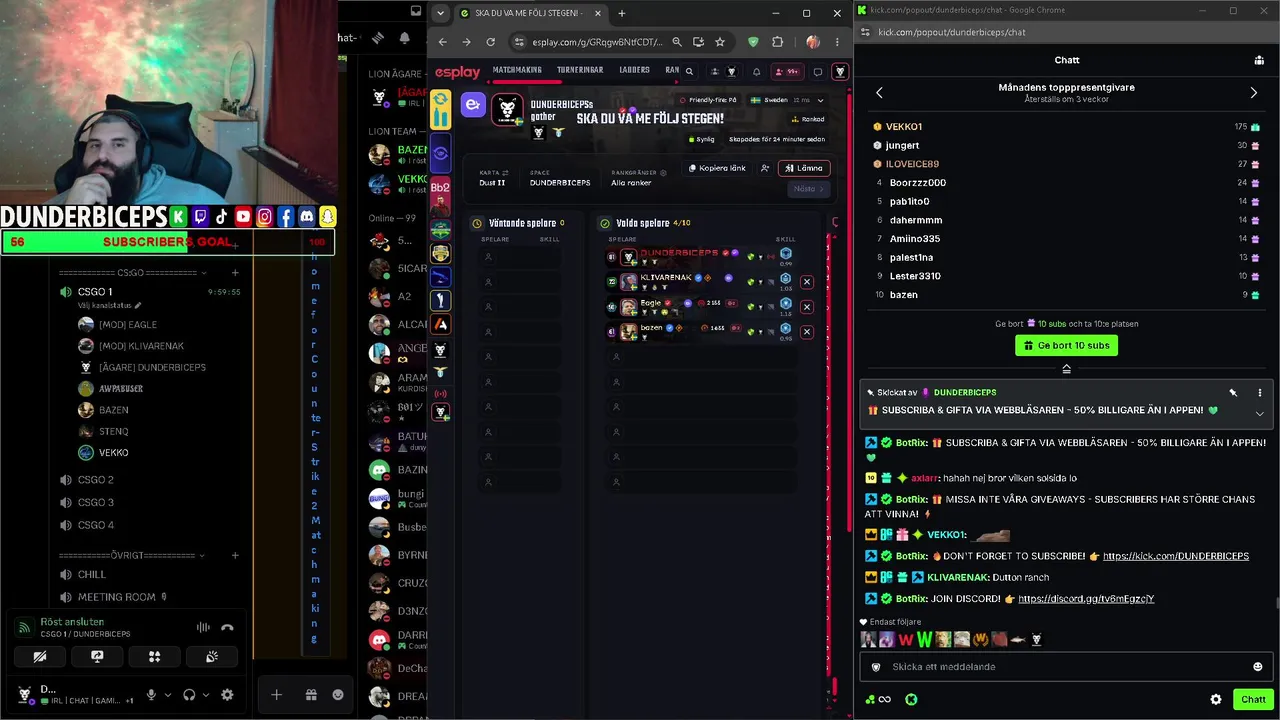Open Discord activities launcher button
Viewport: 1280px width, 720px height.
coord(154,657)
